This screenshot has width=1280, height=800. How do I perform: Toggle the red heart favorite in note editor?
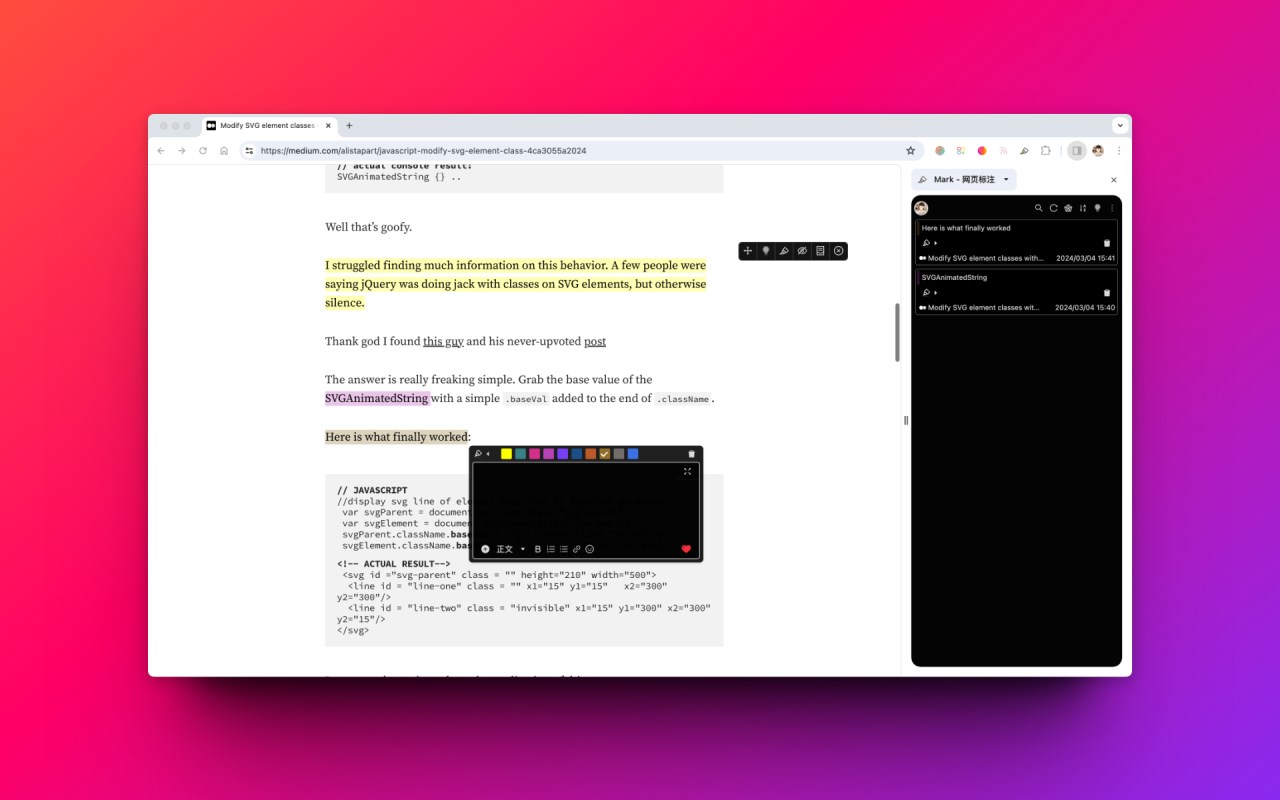686,549
